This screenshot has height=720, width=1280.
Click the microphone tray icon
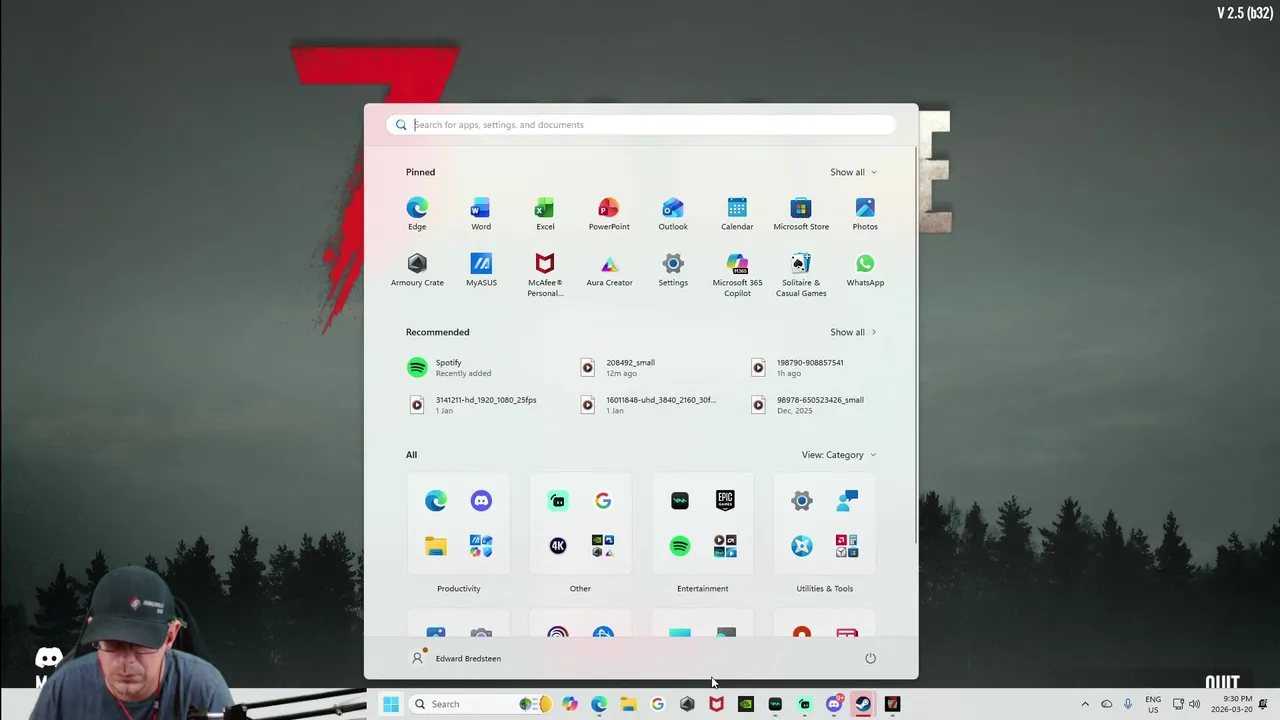[x=1128, y=704]
